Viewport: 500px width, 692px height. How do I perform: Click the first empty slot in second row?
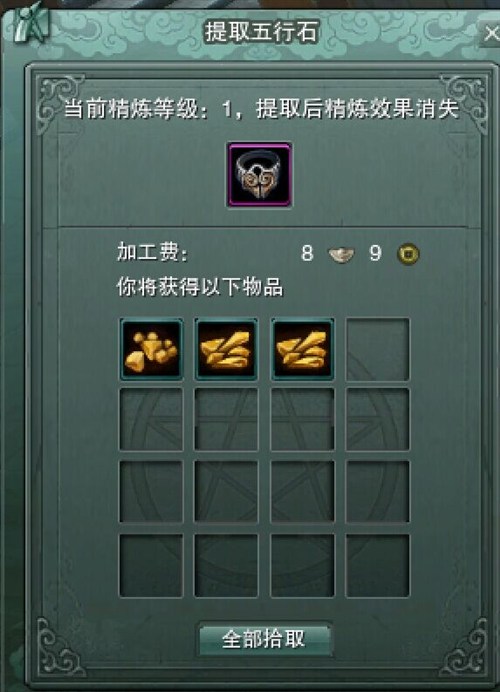coord(151,420)
